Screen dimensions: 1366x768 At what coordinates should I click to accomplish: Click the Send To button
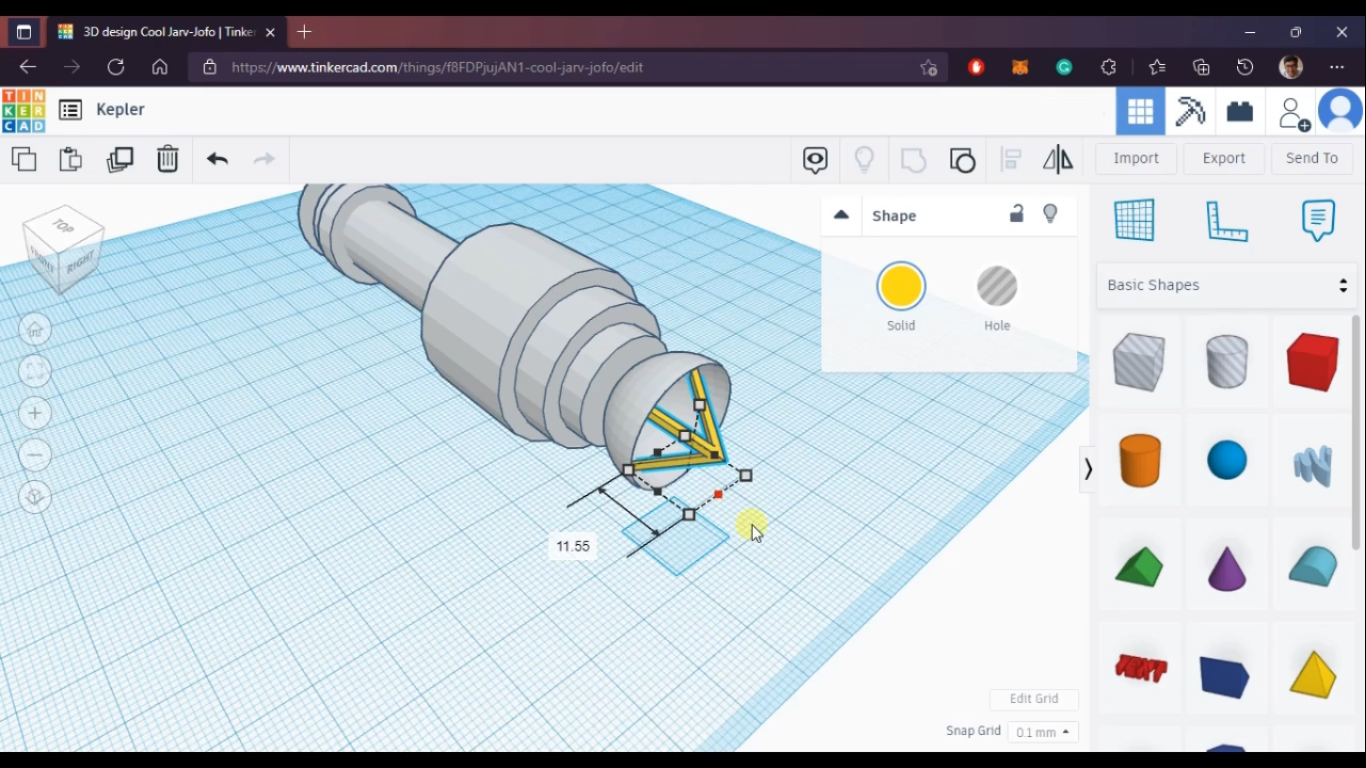tap(1312, 158)
